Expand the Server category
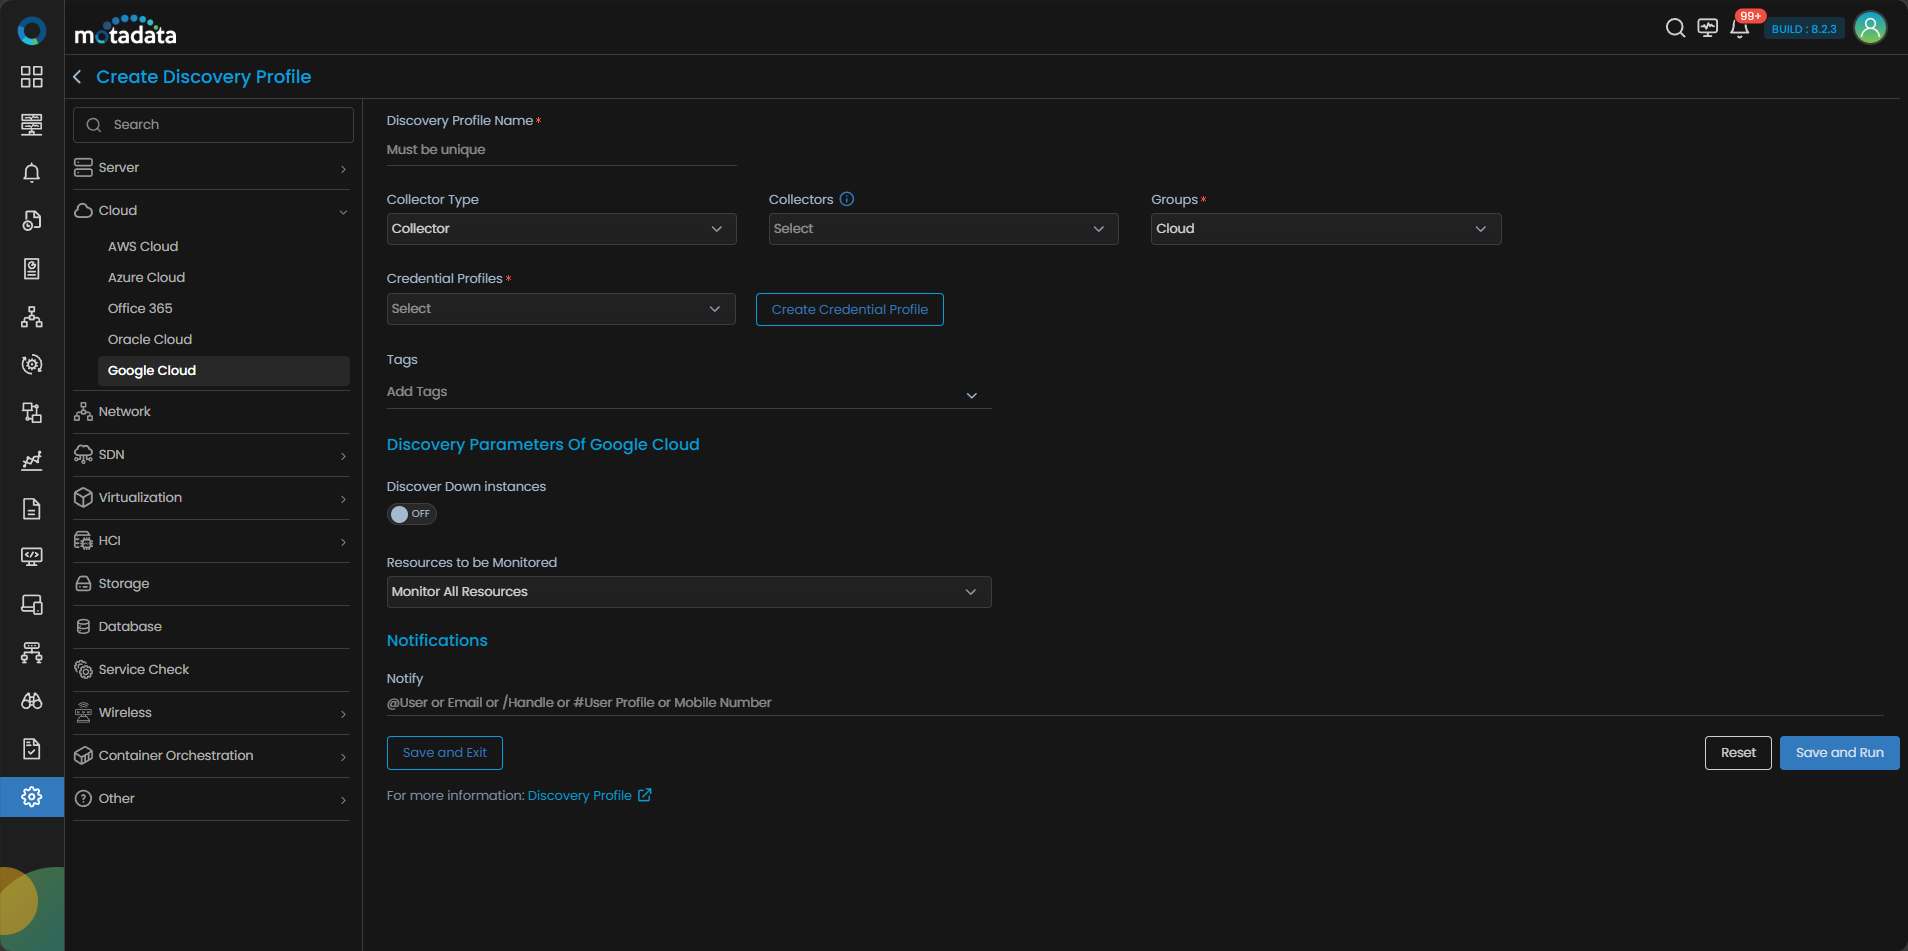Image resolution: width=1908 pixels, height=951 pixels. click(211, 168)
